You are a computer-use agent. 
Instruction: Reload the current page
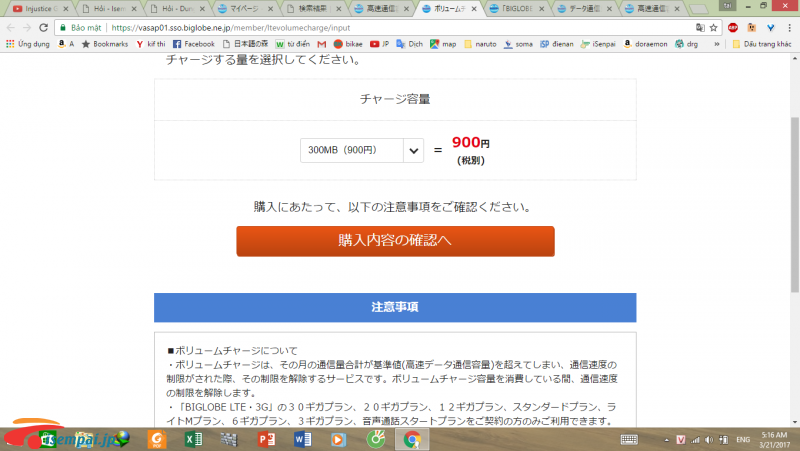coord(45,28)
